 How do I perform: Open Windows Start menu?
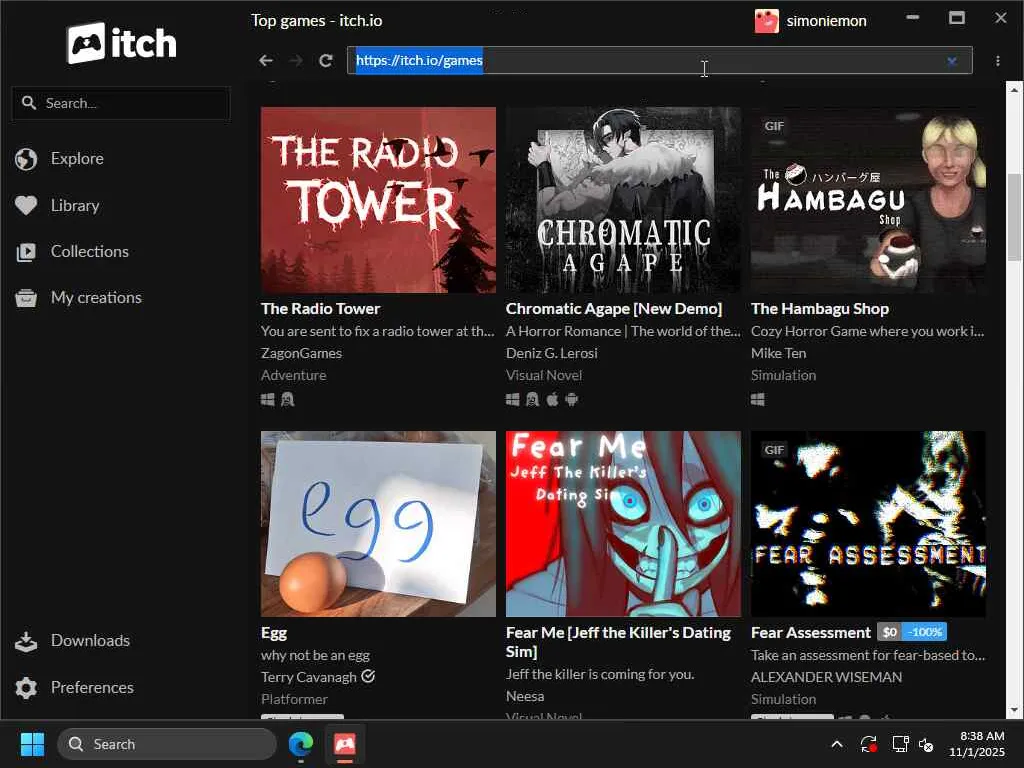[32, 744]
